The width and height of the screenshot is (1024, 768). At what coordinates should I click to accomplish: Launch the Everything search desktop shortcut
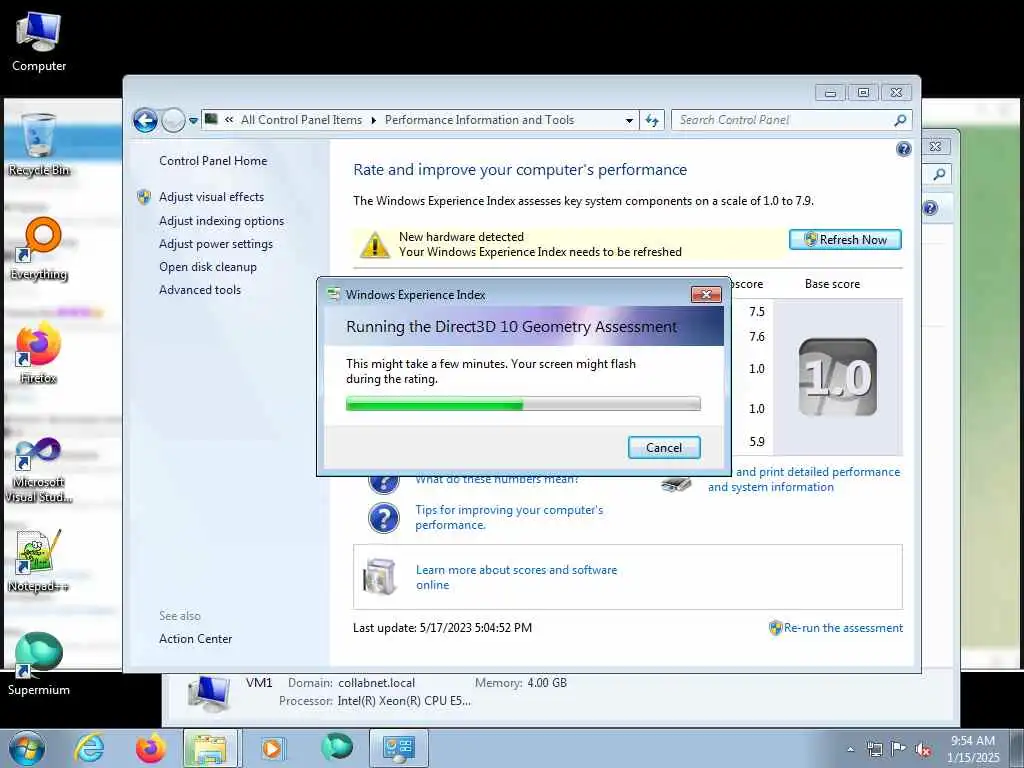pyautogui.click(x=39, y=249)
